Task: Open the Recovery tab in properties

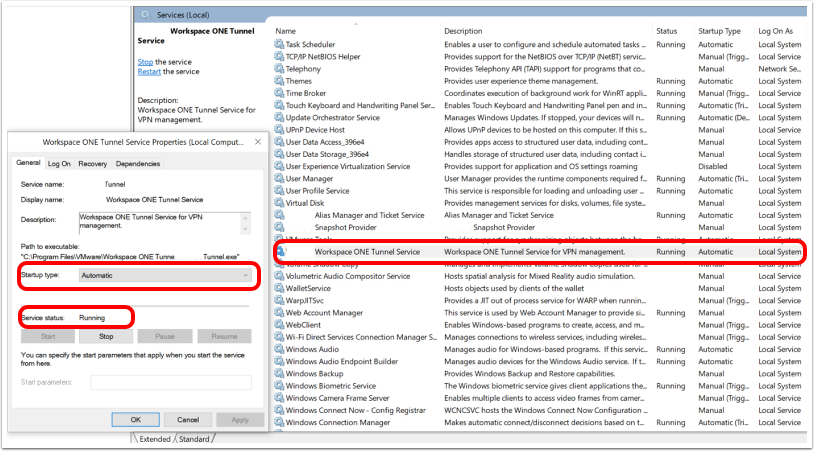Action: tap(92, 164)
